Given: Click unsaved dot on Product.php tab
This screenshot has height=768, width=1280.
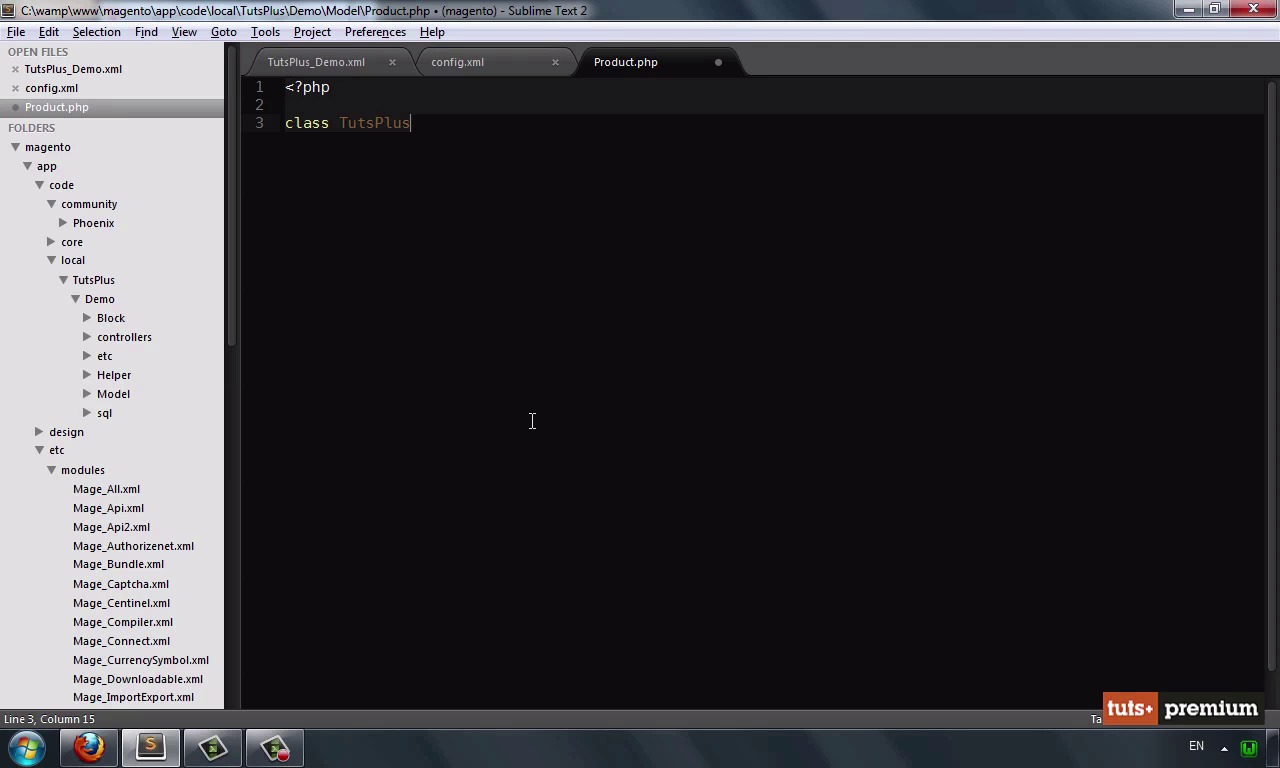Looking at the screenshot, I should [718, 62].
